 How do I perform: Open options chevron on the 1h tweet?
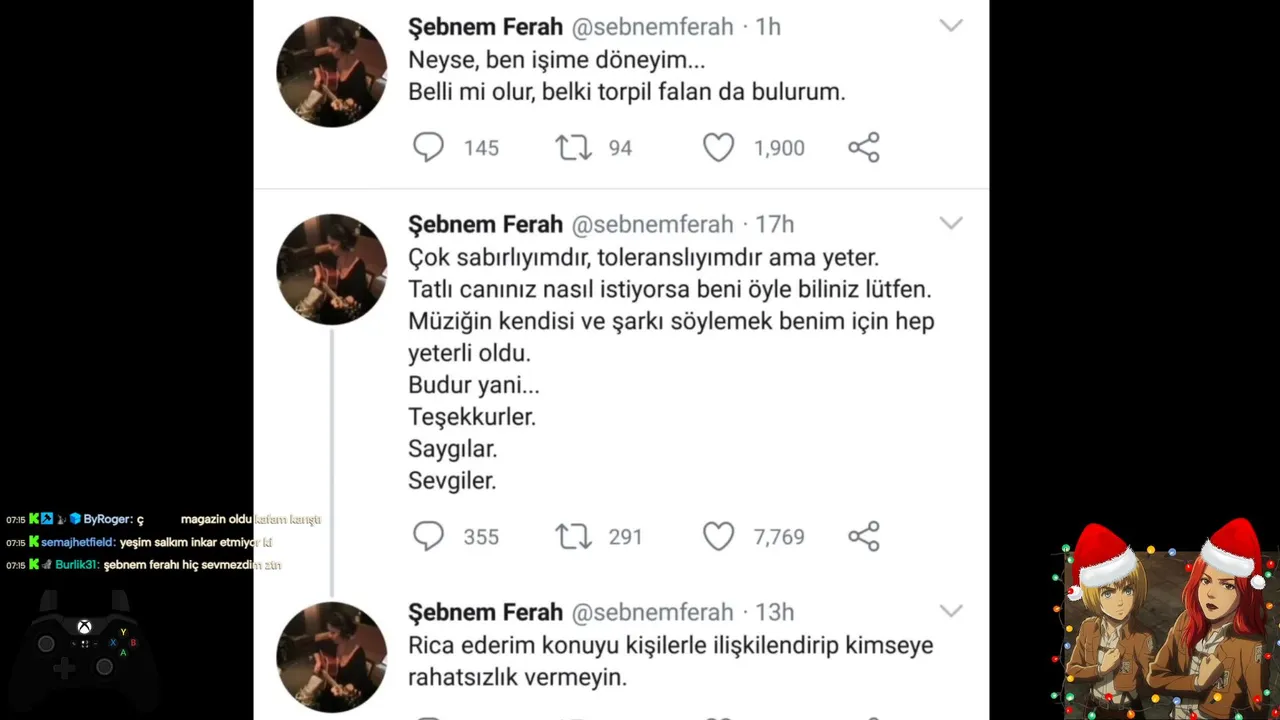click(x=951, y=26)
